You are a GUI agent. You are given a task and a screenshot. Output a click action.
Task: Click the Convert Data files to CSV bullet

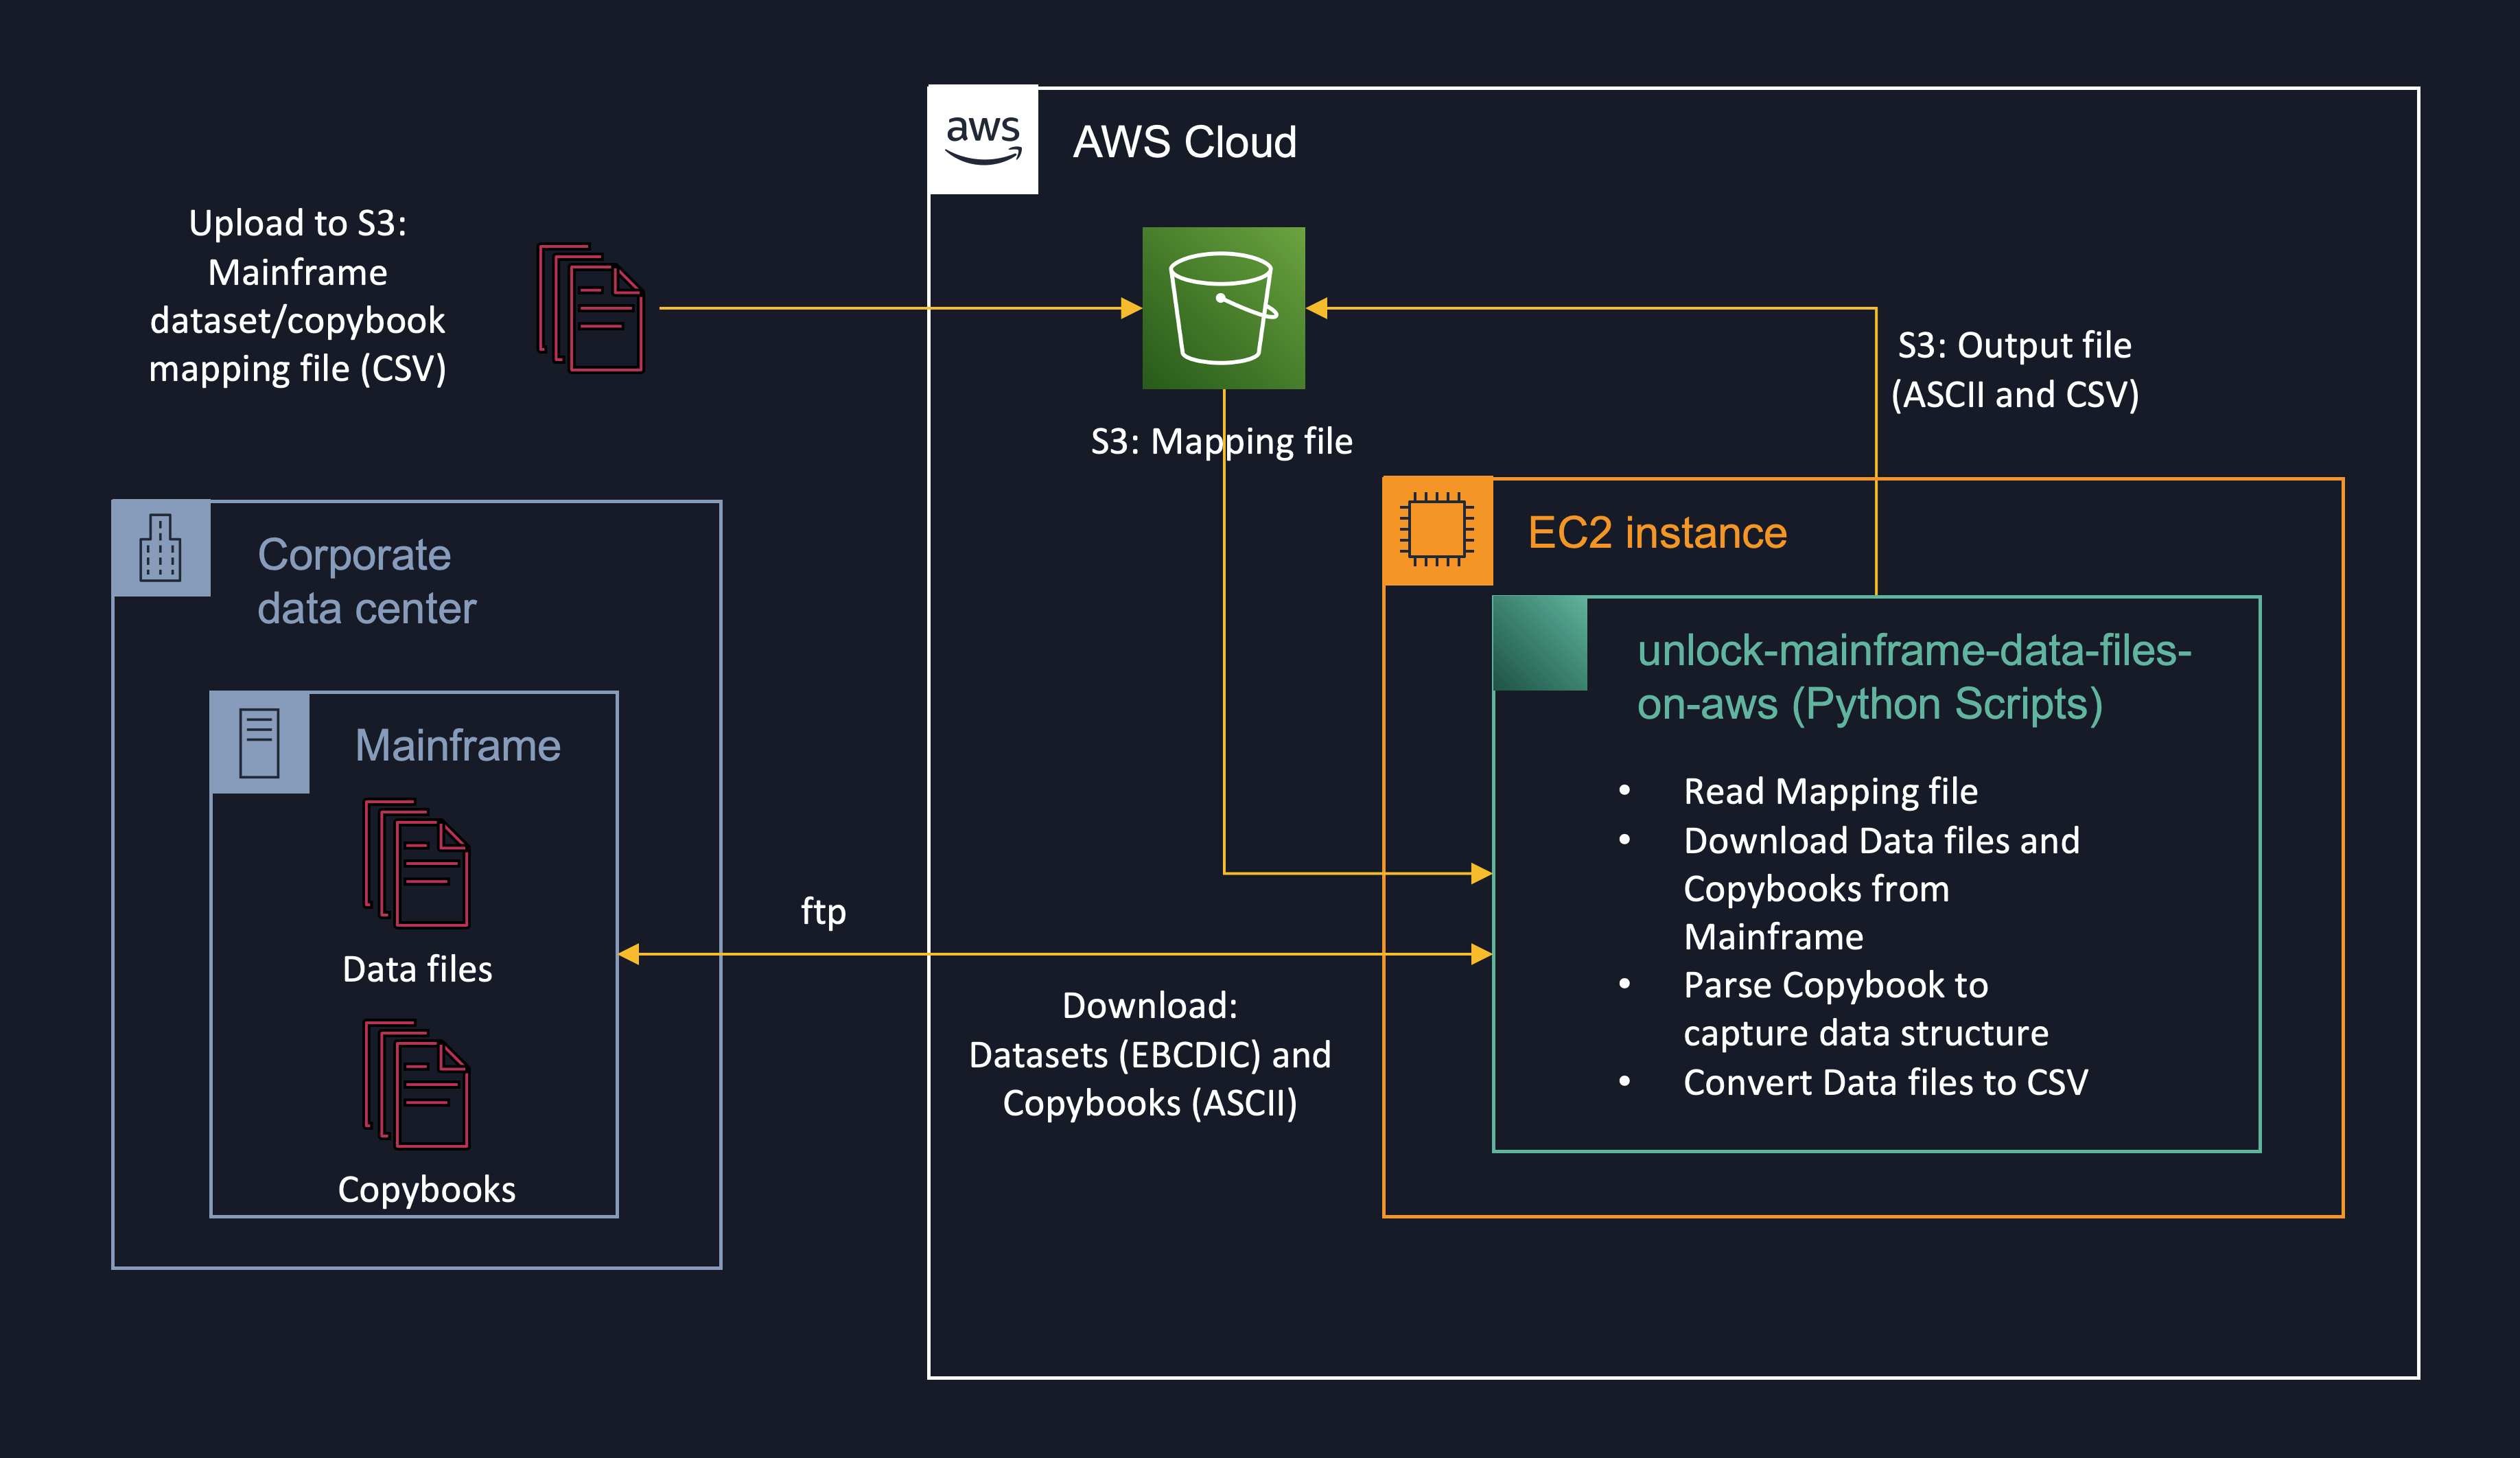[1885, 1082]
